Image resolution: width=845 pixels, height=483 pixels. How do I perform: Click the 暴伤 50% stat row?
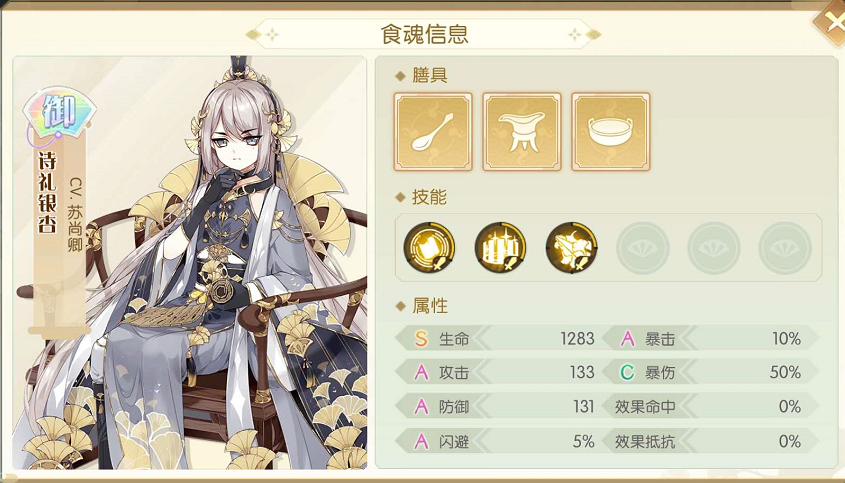710,372
